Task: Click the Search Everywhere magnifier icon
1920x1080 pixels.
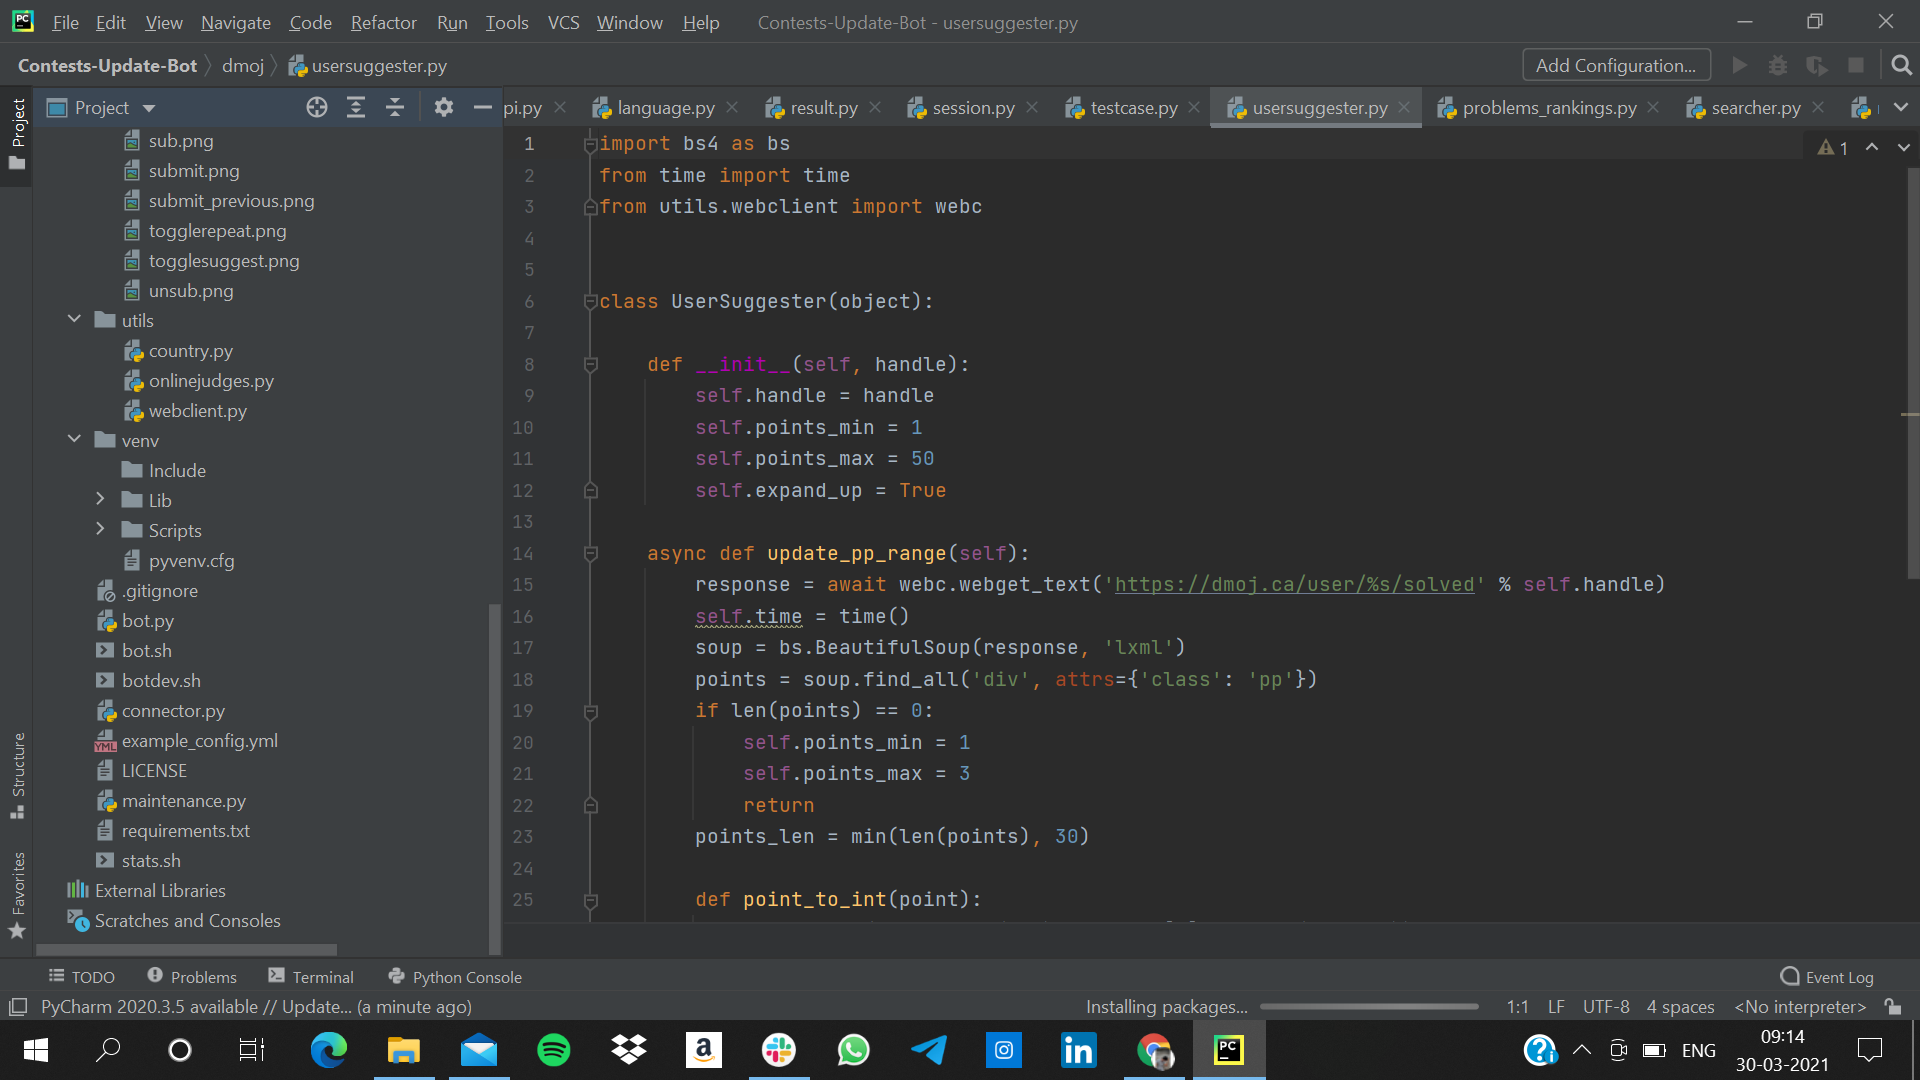Action: pyautogui.click(x=1901, y=66)
